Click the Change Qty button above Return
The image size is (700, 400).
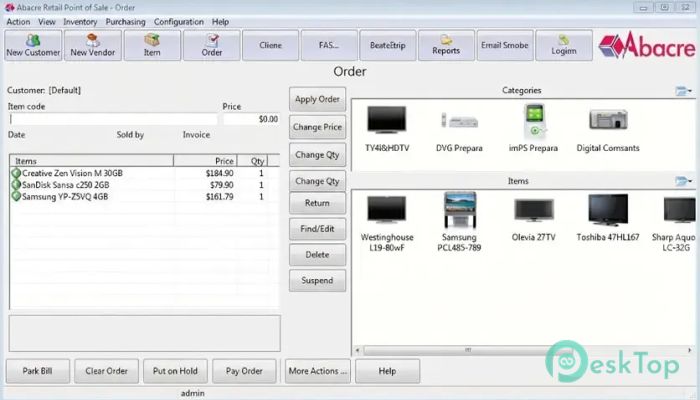pyautogui.click(x=317, y=181)
